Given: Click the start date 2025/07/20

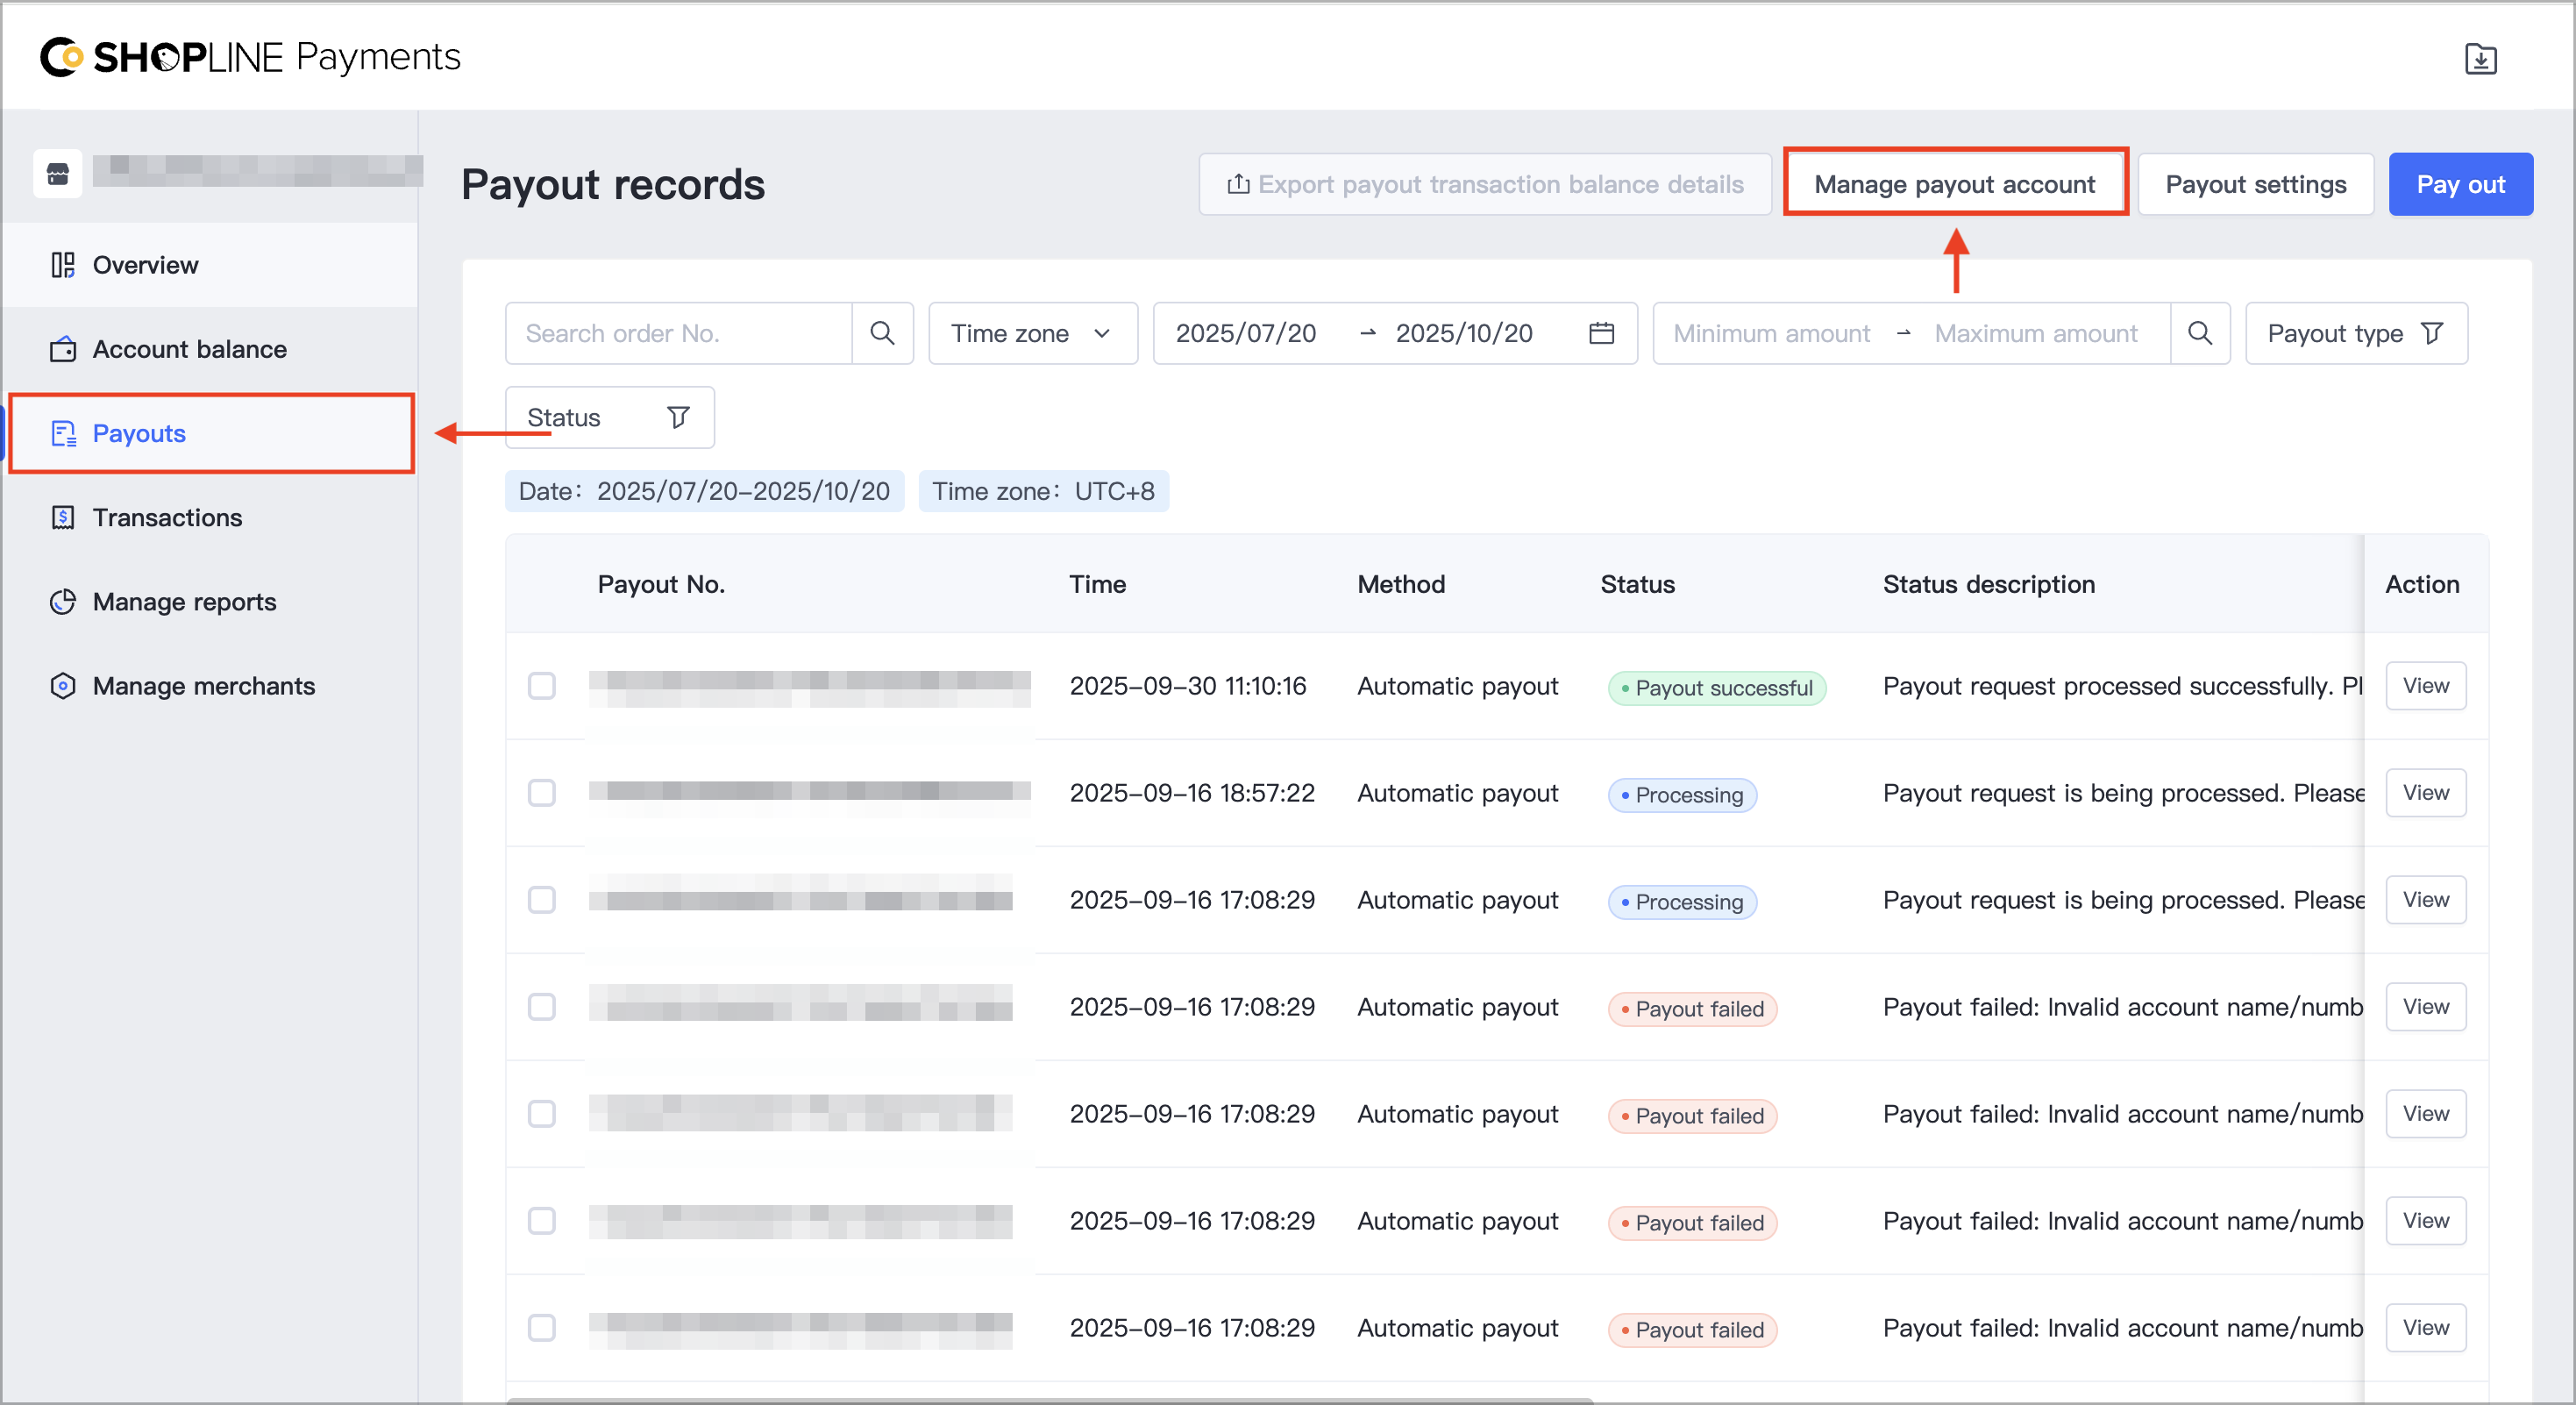Looking at the screenshot, I should 1246,333.
